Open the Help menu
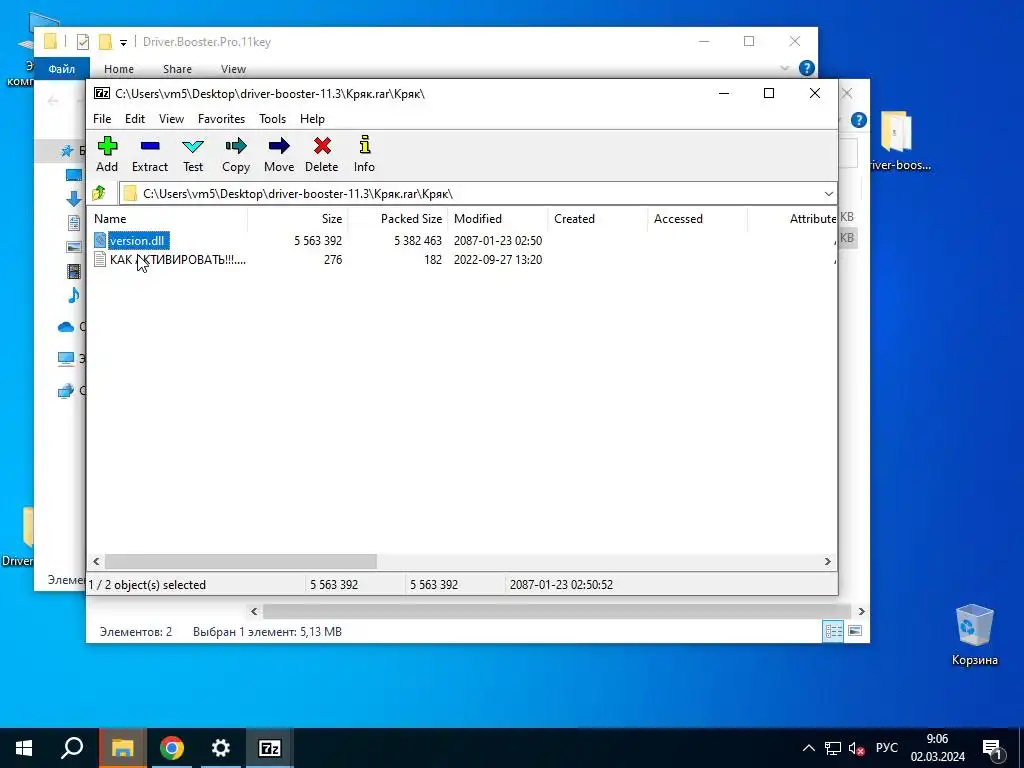 point(312,119)
